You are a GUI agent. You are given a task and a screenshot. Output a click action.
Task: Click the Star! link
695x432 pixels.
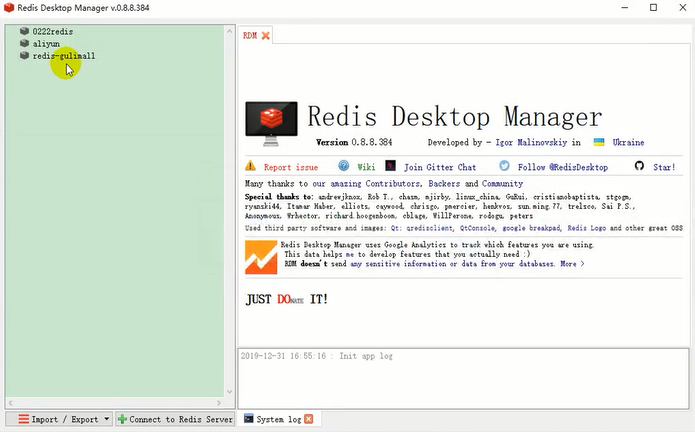click(664, 167)
